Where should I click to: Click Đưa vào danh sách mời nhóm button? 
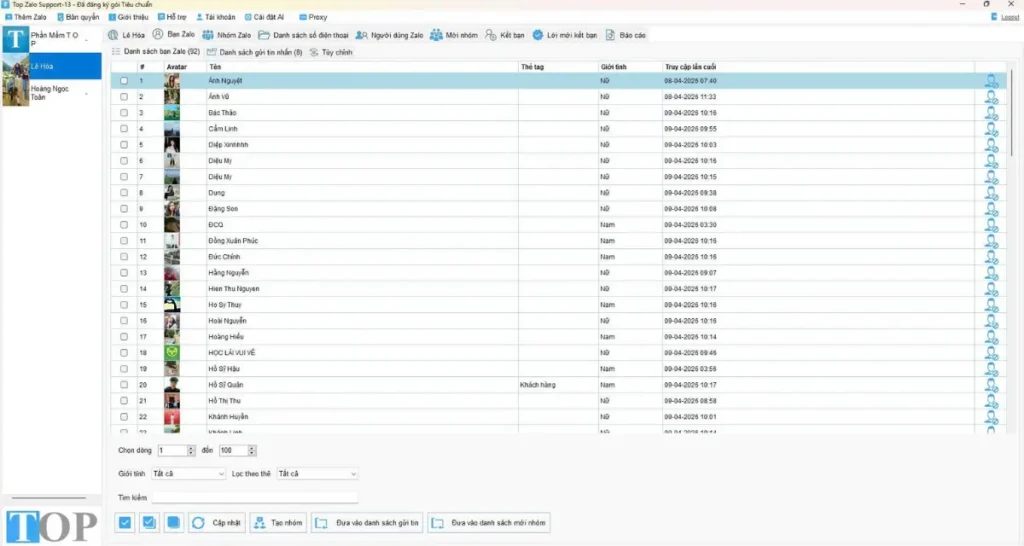(x=488, y=522)
